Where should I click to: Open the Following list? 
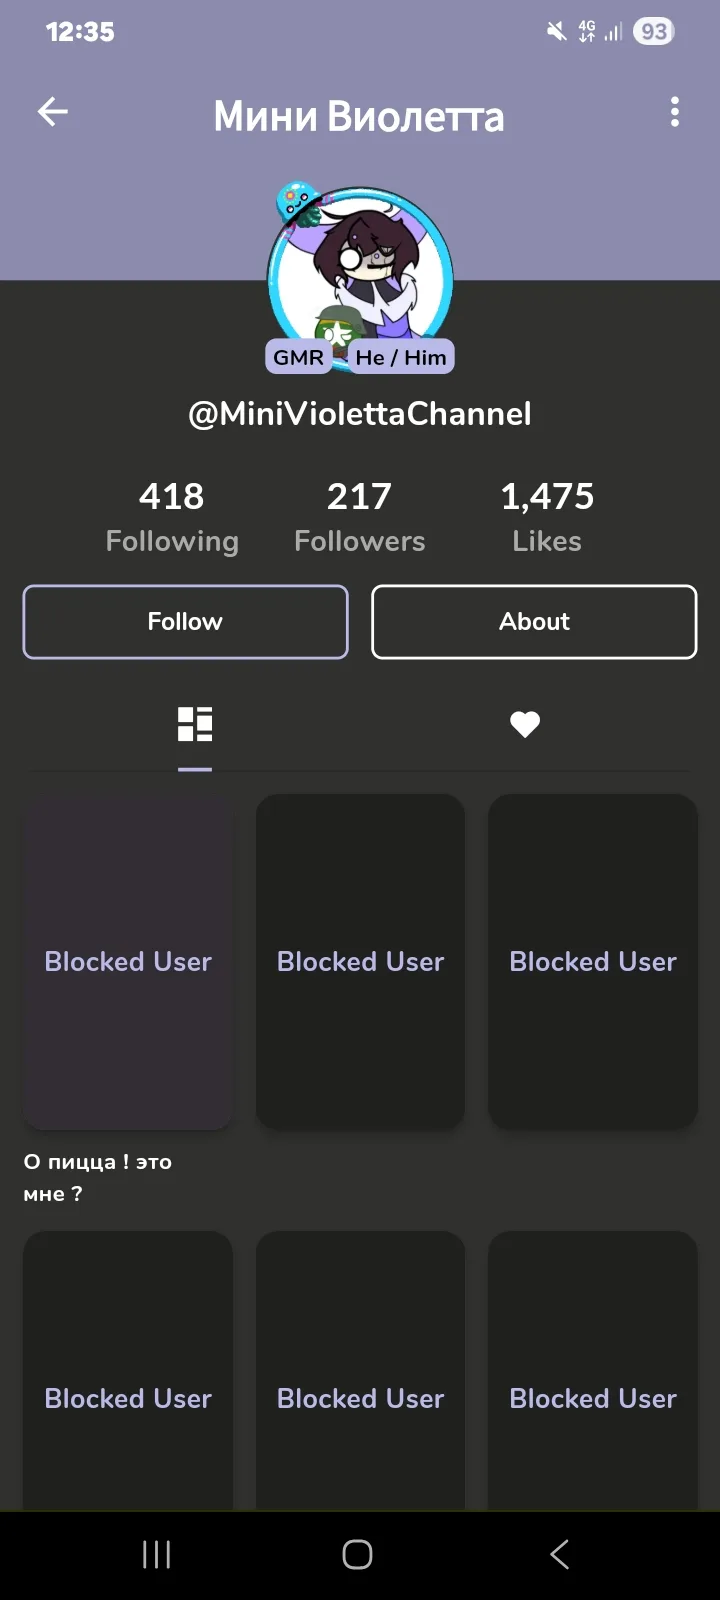click(x=172, y=517)
